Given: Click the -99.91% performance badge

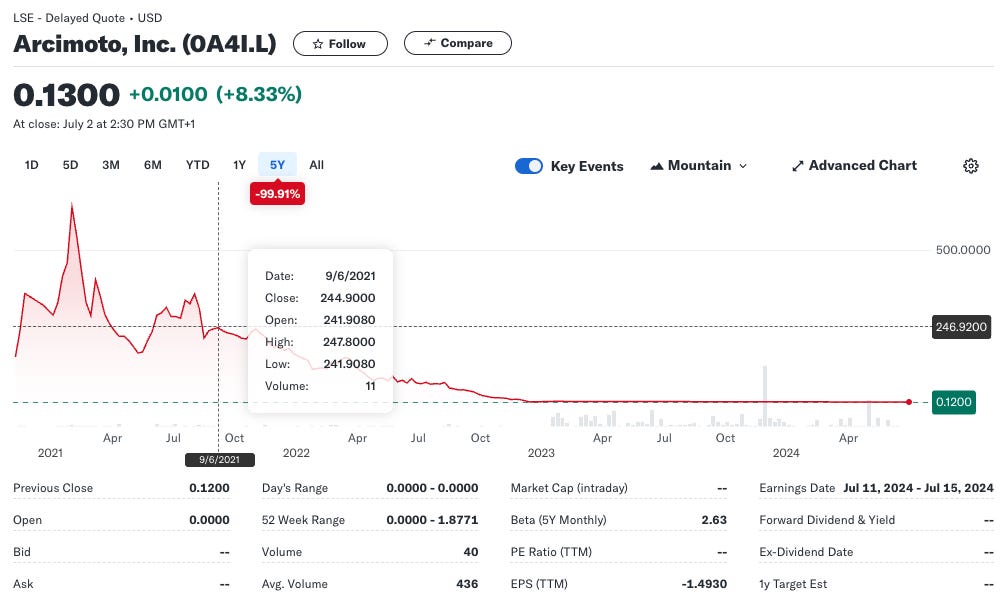Looking at the screenshot, I should (277, 194).
